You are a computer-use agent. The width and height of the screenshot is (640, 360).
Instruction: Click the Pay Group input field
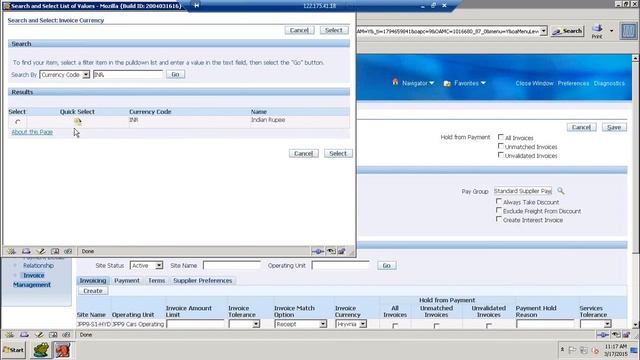[522, 191]
